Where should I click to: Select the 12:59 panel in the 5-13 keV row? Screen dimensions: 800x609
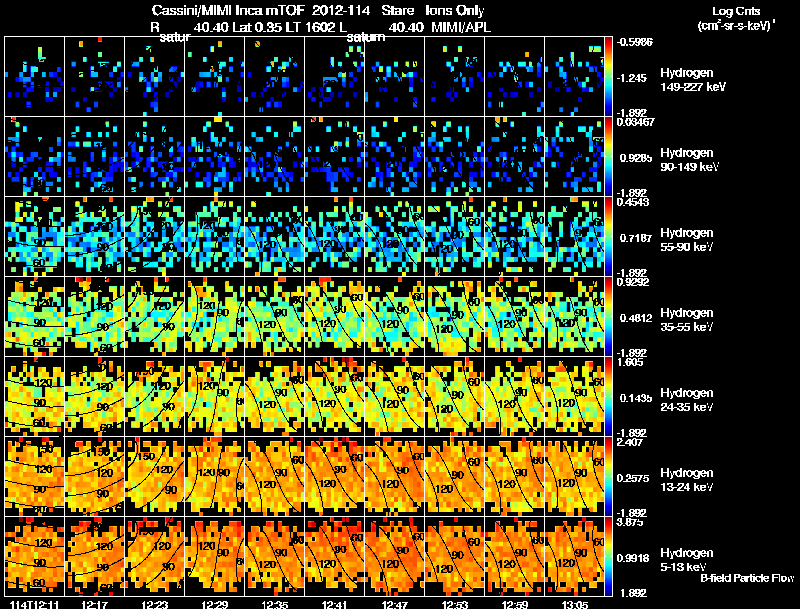click(514, 556)
